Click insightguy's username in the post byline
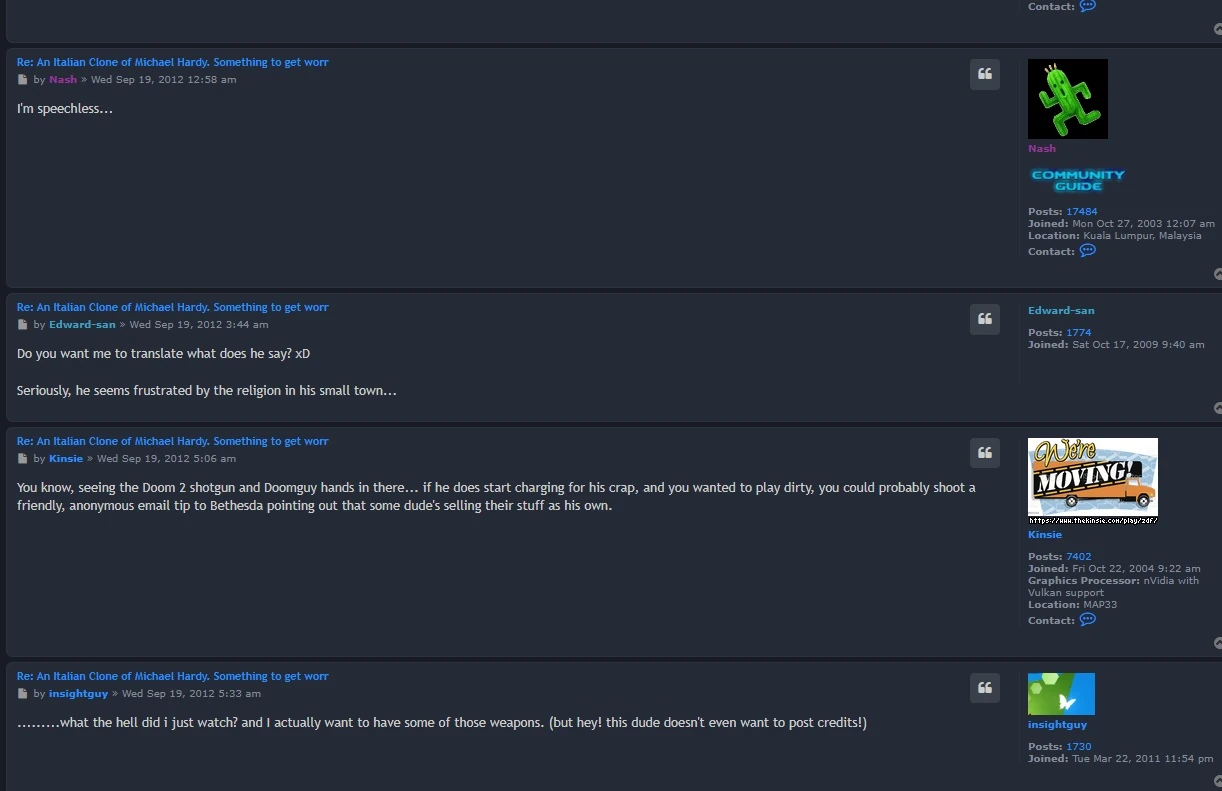This screenshot has width=1222, height=791. (x=78, y=694)
